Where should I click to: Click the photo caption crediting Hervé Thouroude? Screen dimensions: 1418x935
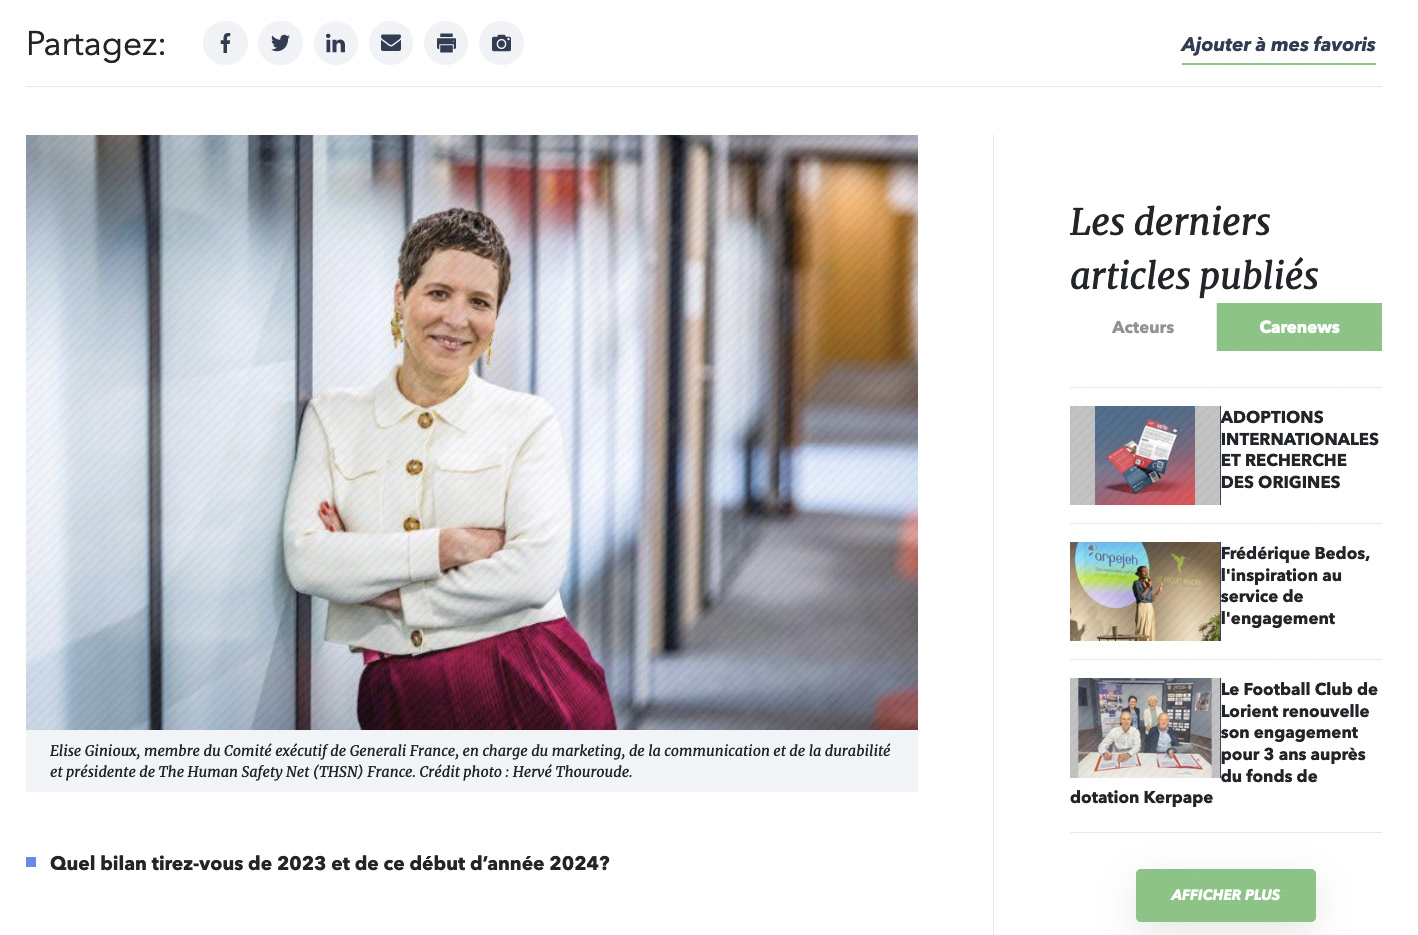pos(472,761)
